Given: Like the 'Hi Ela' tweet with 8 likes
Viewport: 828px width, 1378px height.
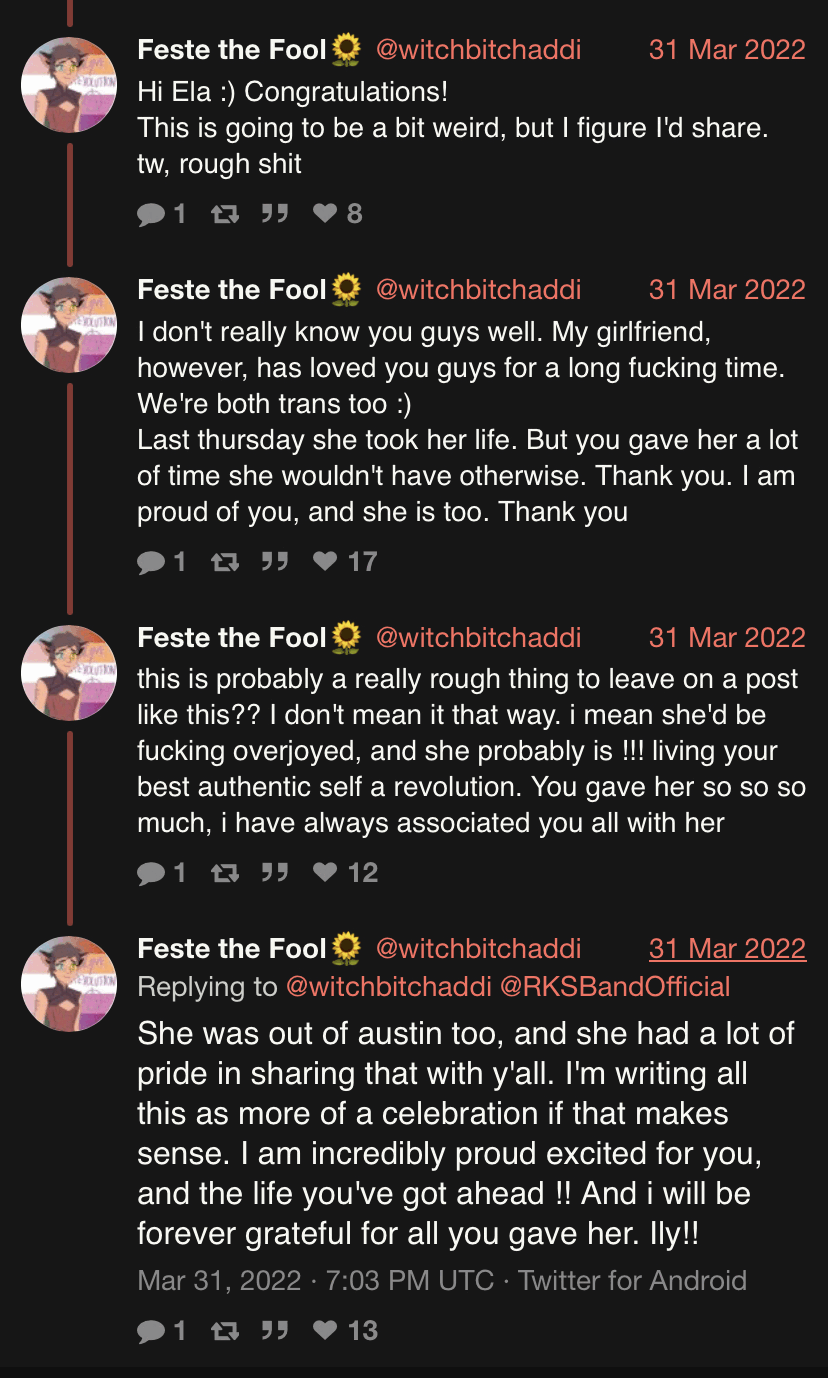Looking at the screenshot, I should coord(325,213).
